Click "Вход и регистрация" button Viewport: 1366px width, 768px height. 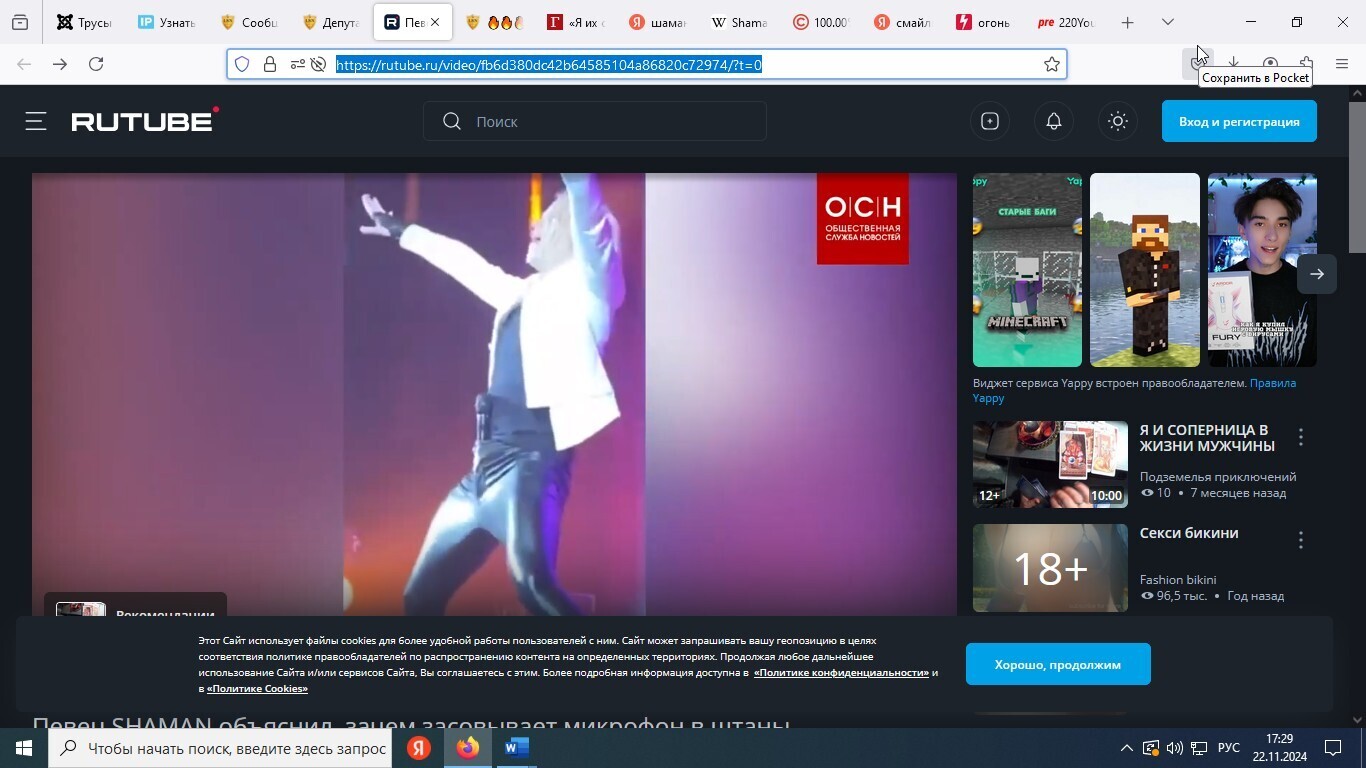pos(1238,121)
